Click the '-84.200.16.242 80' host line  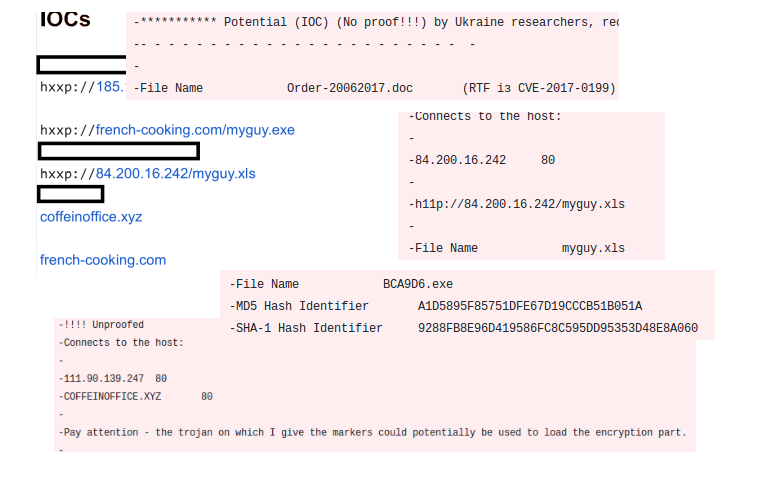(x=481, y=160)
